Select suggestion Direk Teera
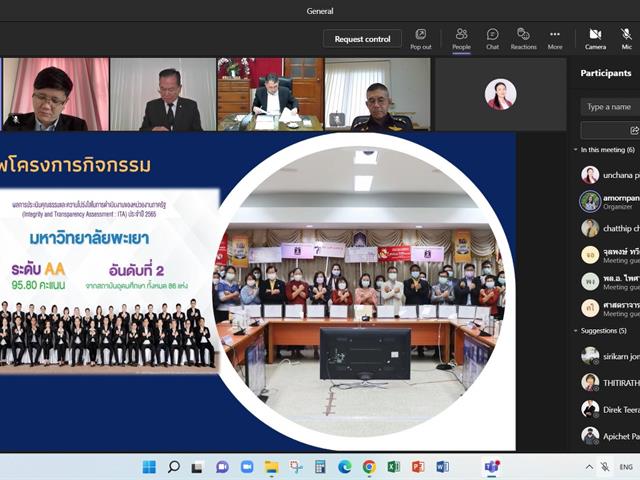 (x=610, y=409)
